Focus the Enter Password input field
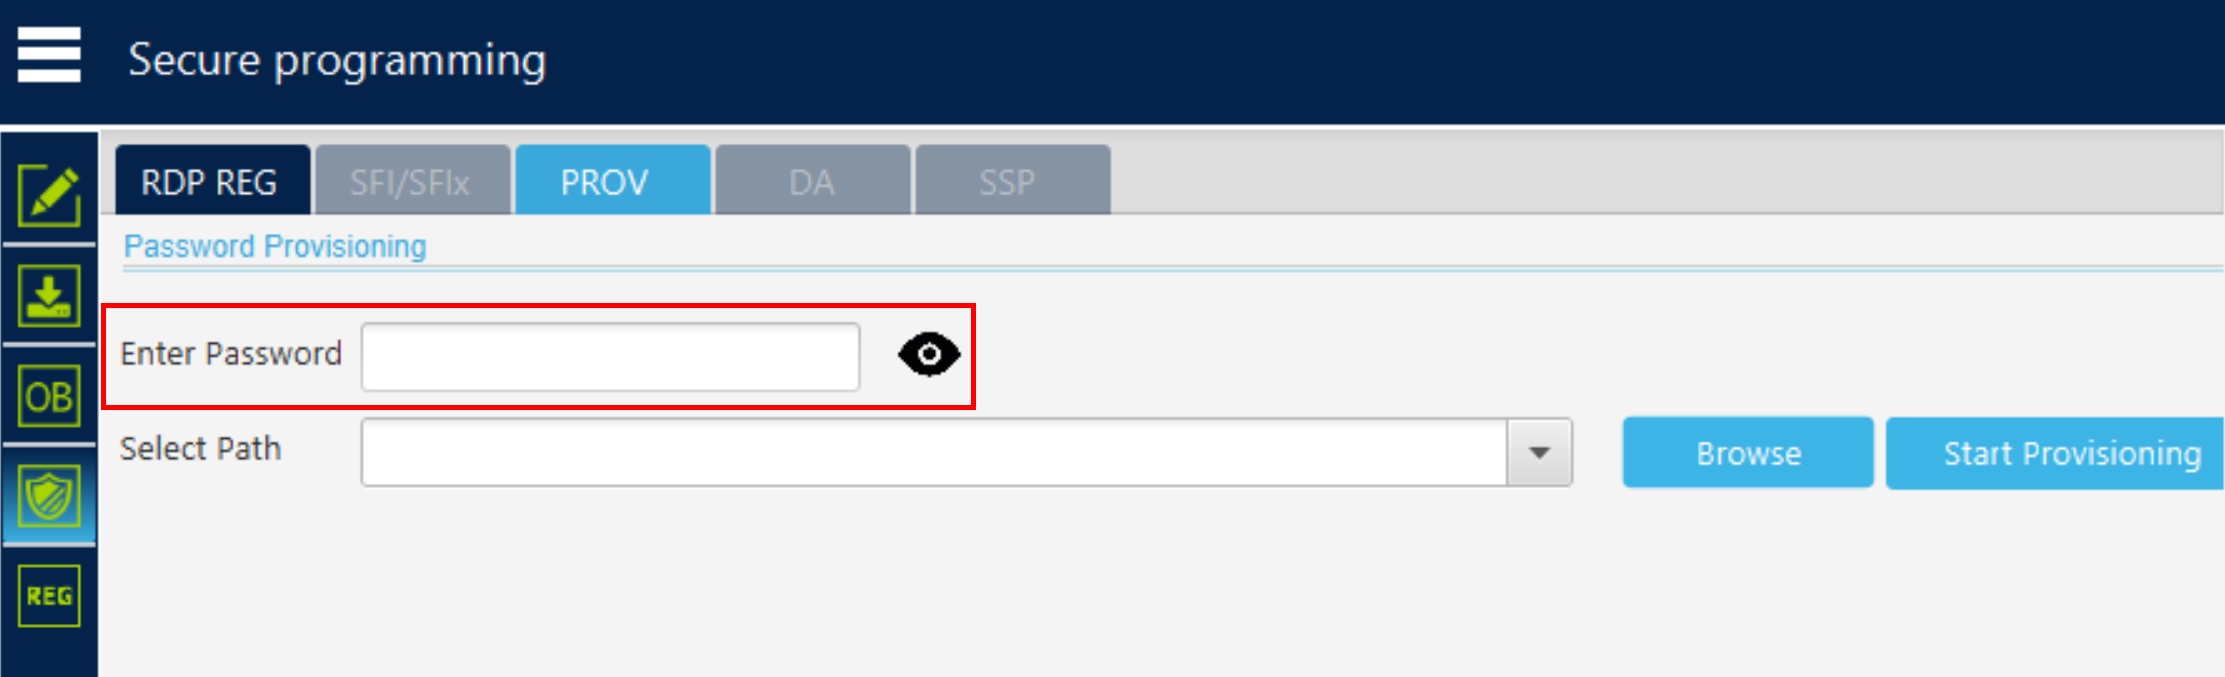 point(610,356)
